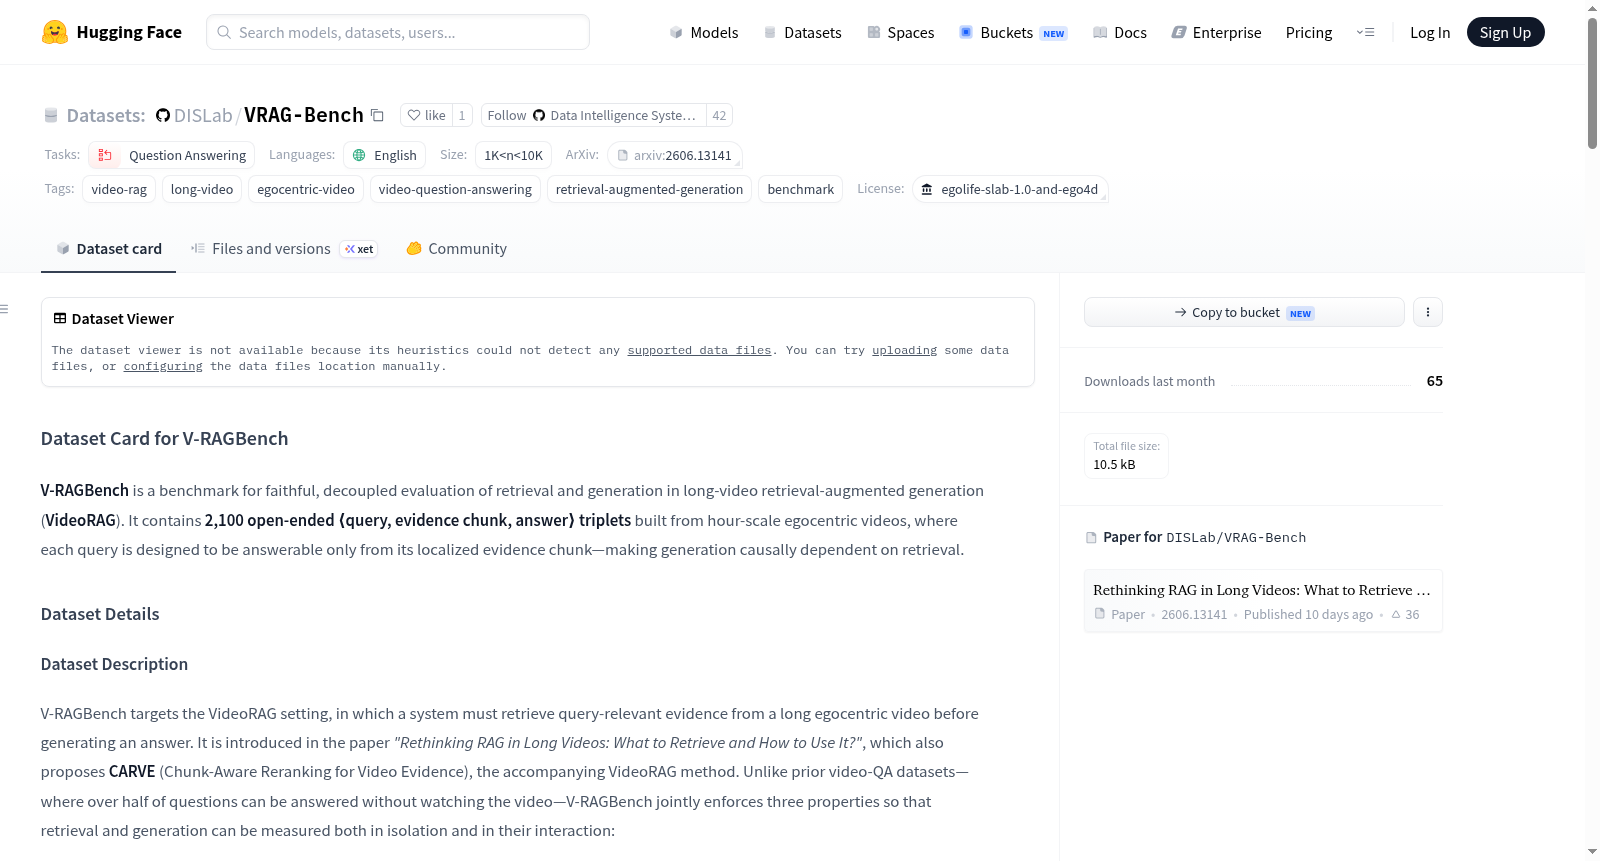Open the Models navigation item
1600x861 pixels.
704,32
